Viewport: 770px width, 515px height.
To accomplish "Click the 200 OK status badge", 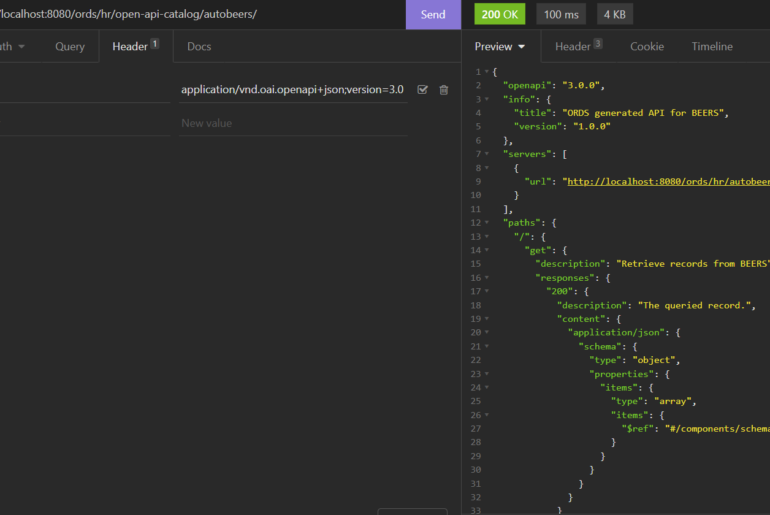I will pyautogui.click(x=499, y=14).
